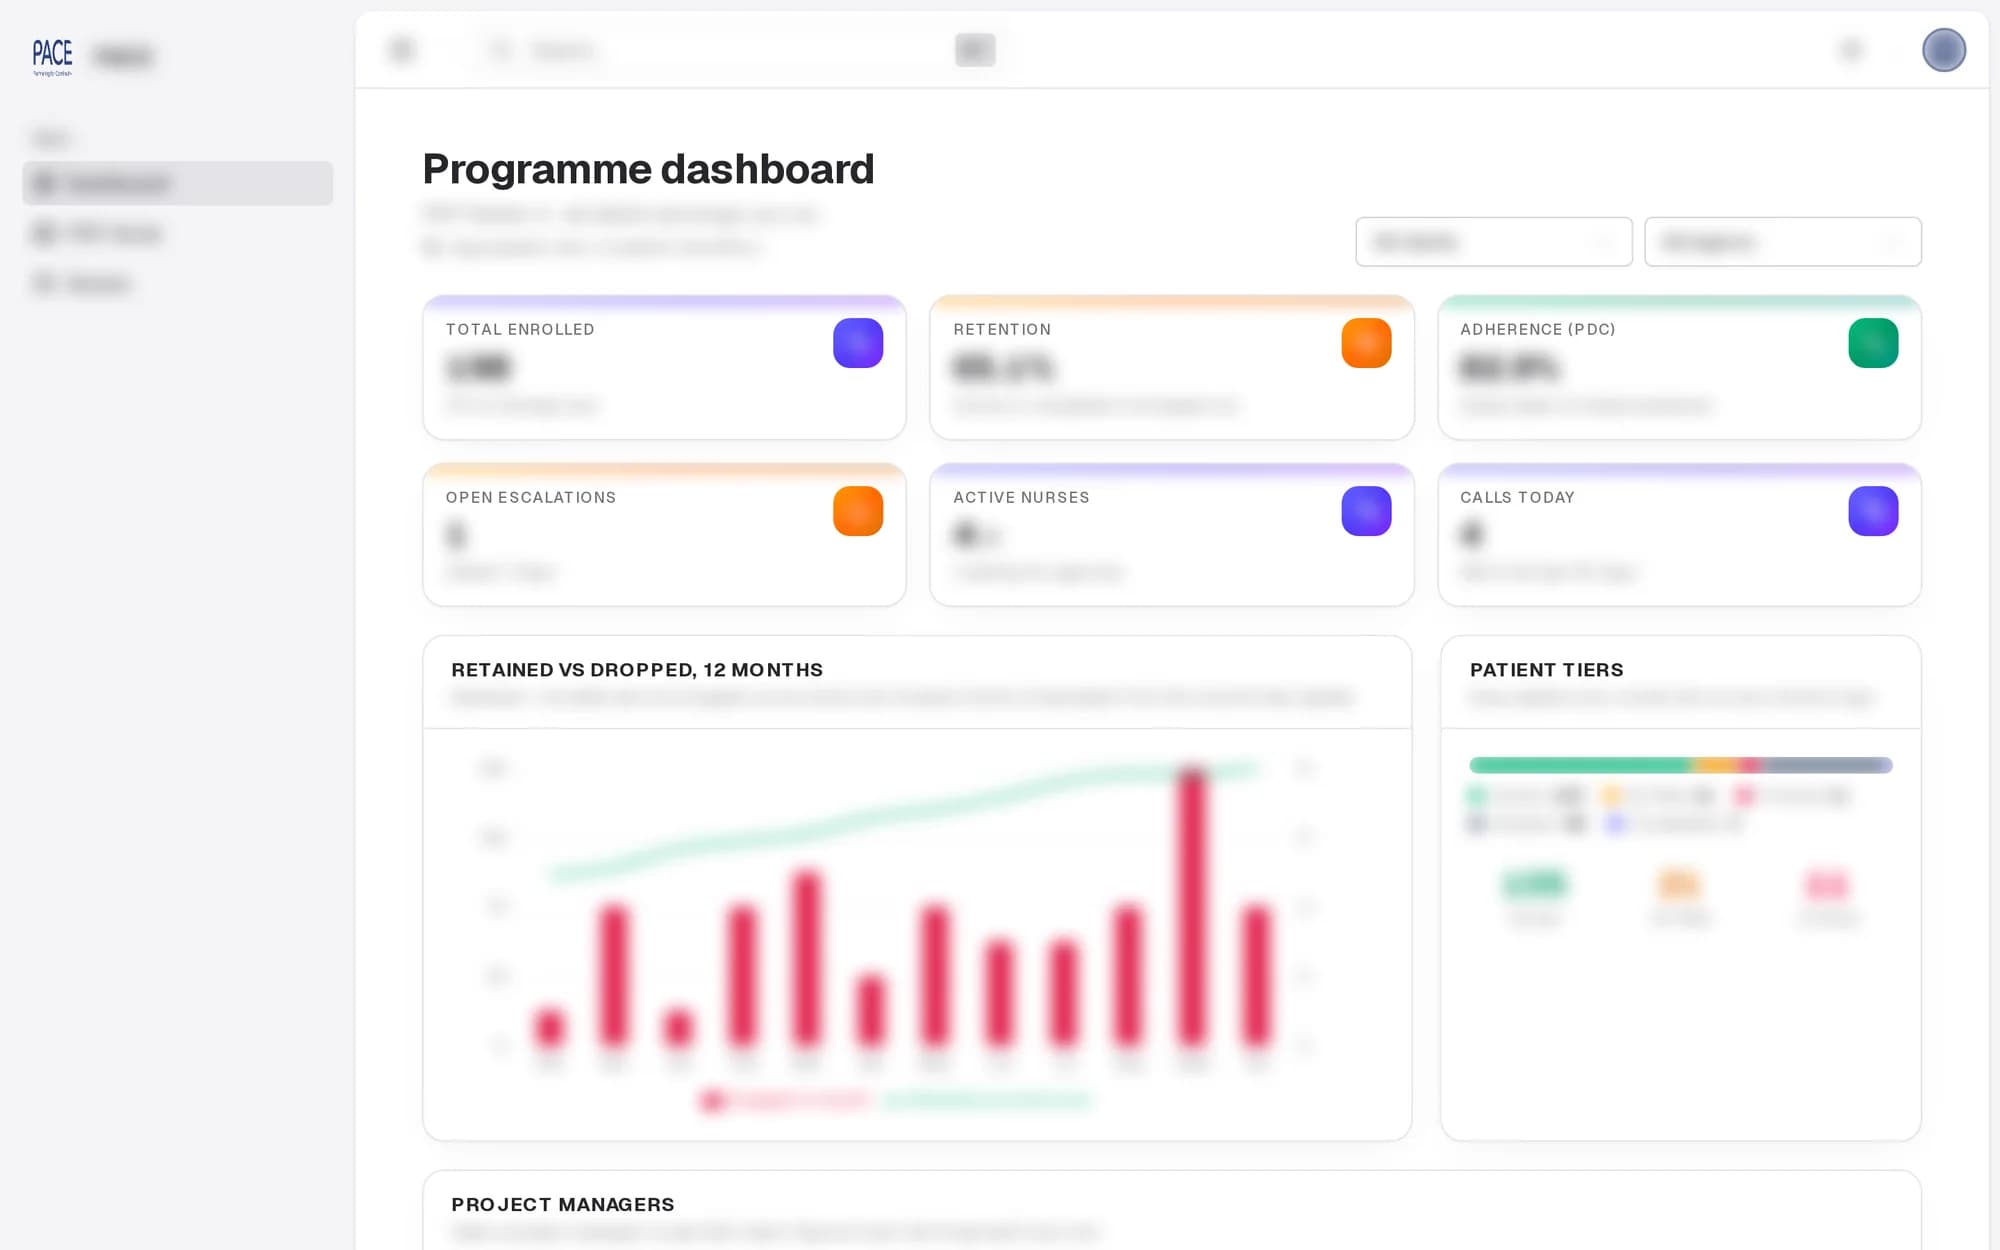Screen dimensions: 2000x1250
Task: Click the pink legend swatch under the Patient Tiers bar
Action: (1745, 796)
